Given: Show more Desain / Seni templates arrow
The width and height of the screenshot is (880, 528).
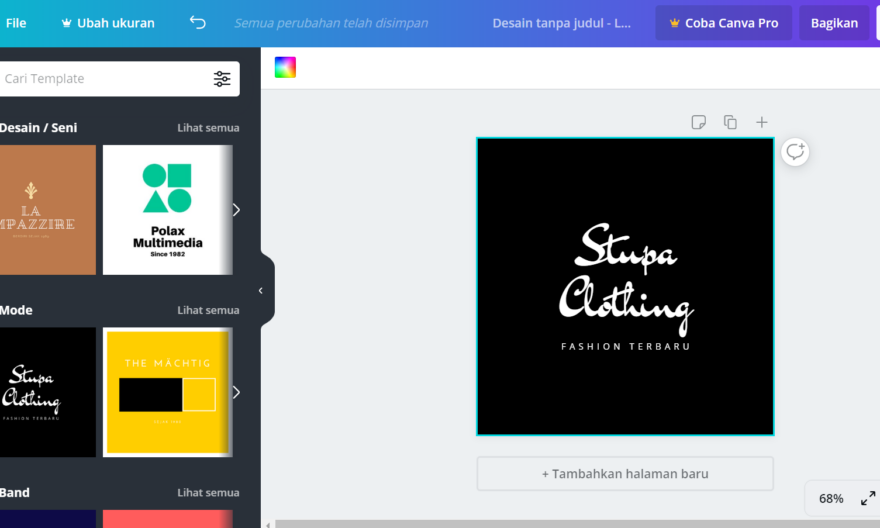Looking at the screenshot, I should pos(236,210).
